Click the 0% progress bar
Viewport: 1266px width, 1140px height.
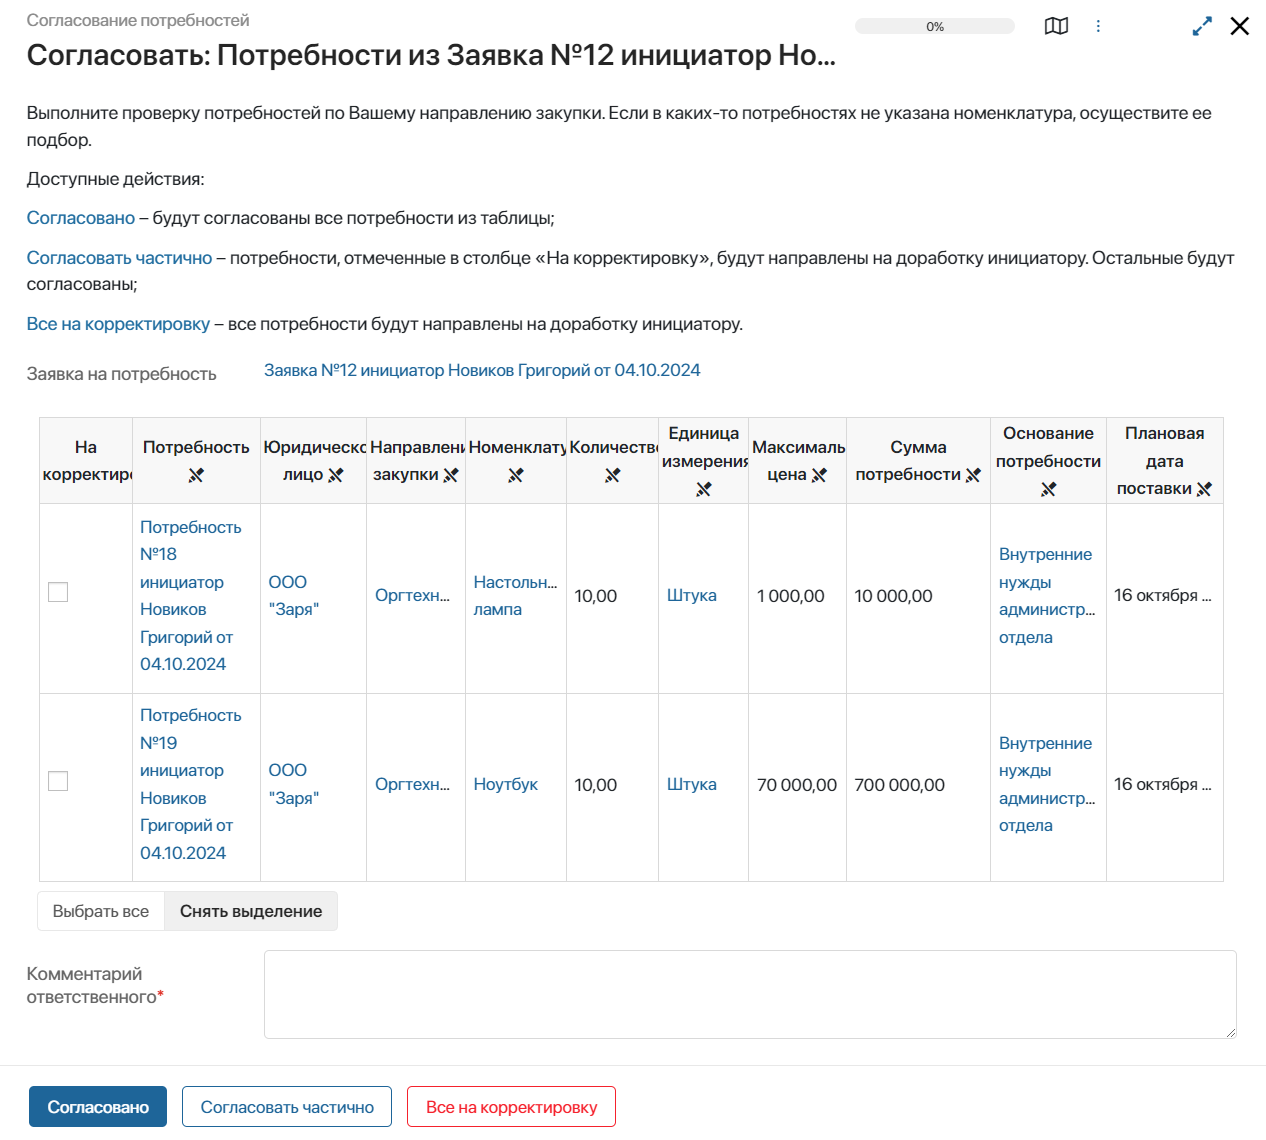[x=934, y=27]
